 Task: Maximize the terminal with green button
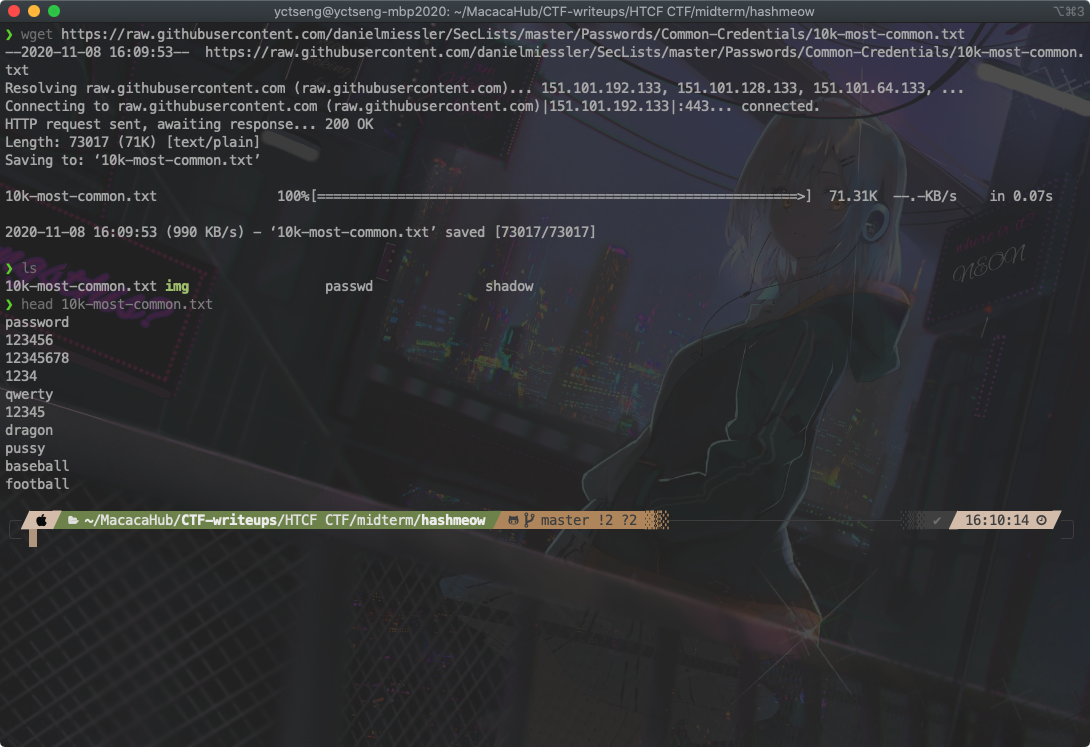(54, 11)
